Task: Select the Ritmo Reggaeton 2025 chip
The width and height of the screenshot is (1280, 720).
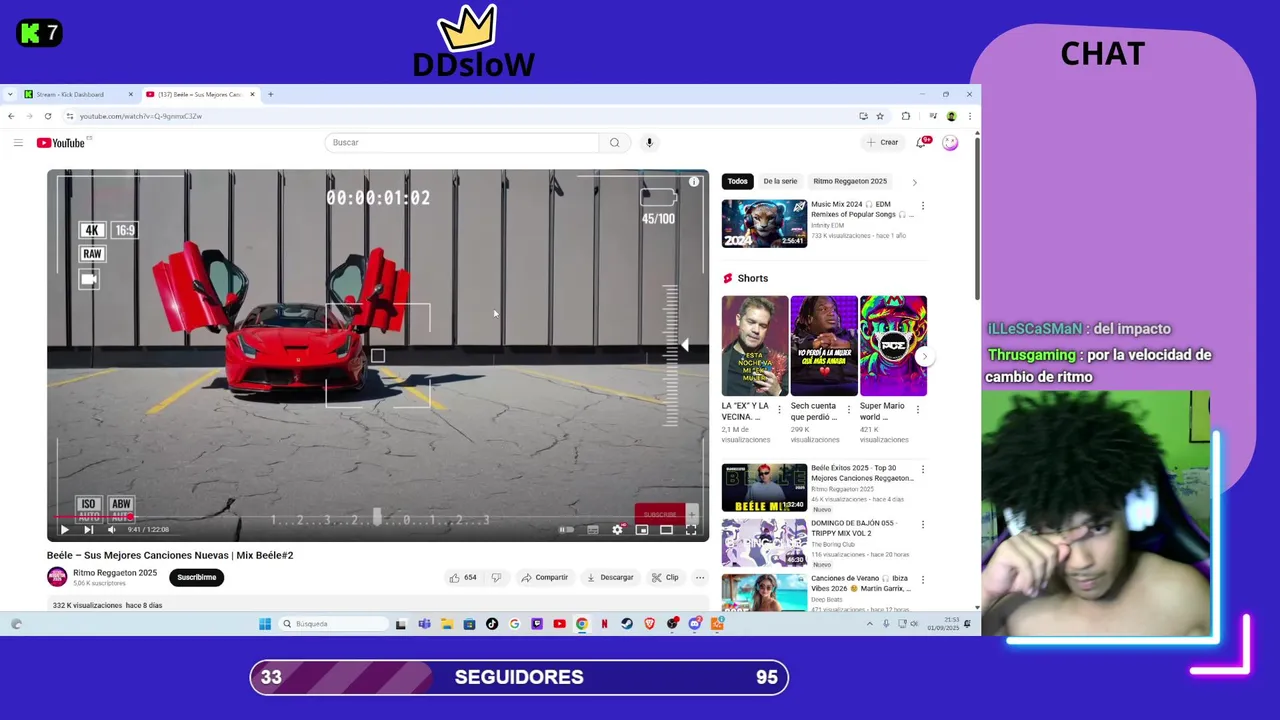Action: (x=850, y=181)
